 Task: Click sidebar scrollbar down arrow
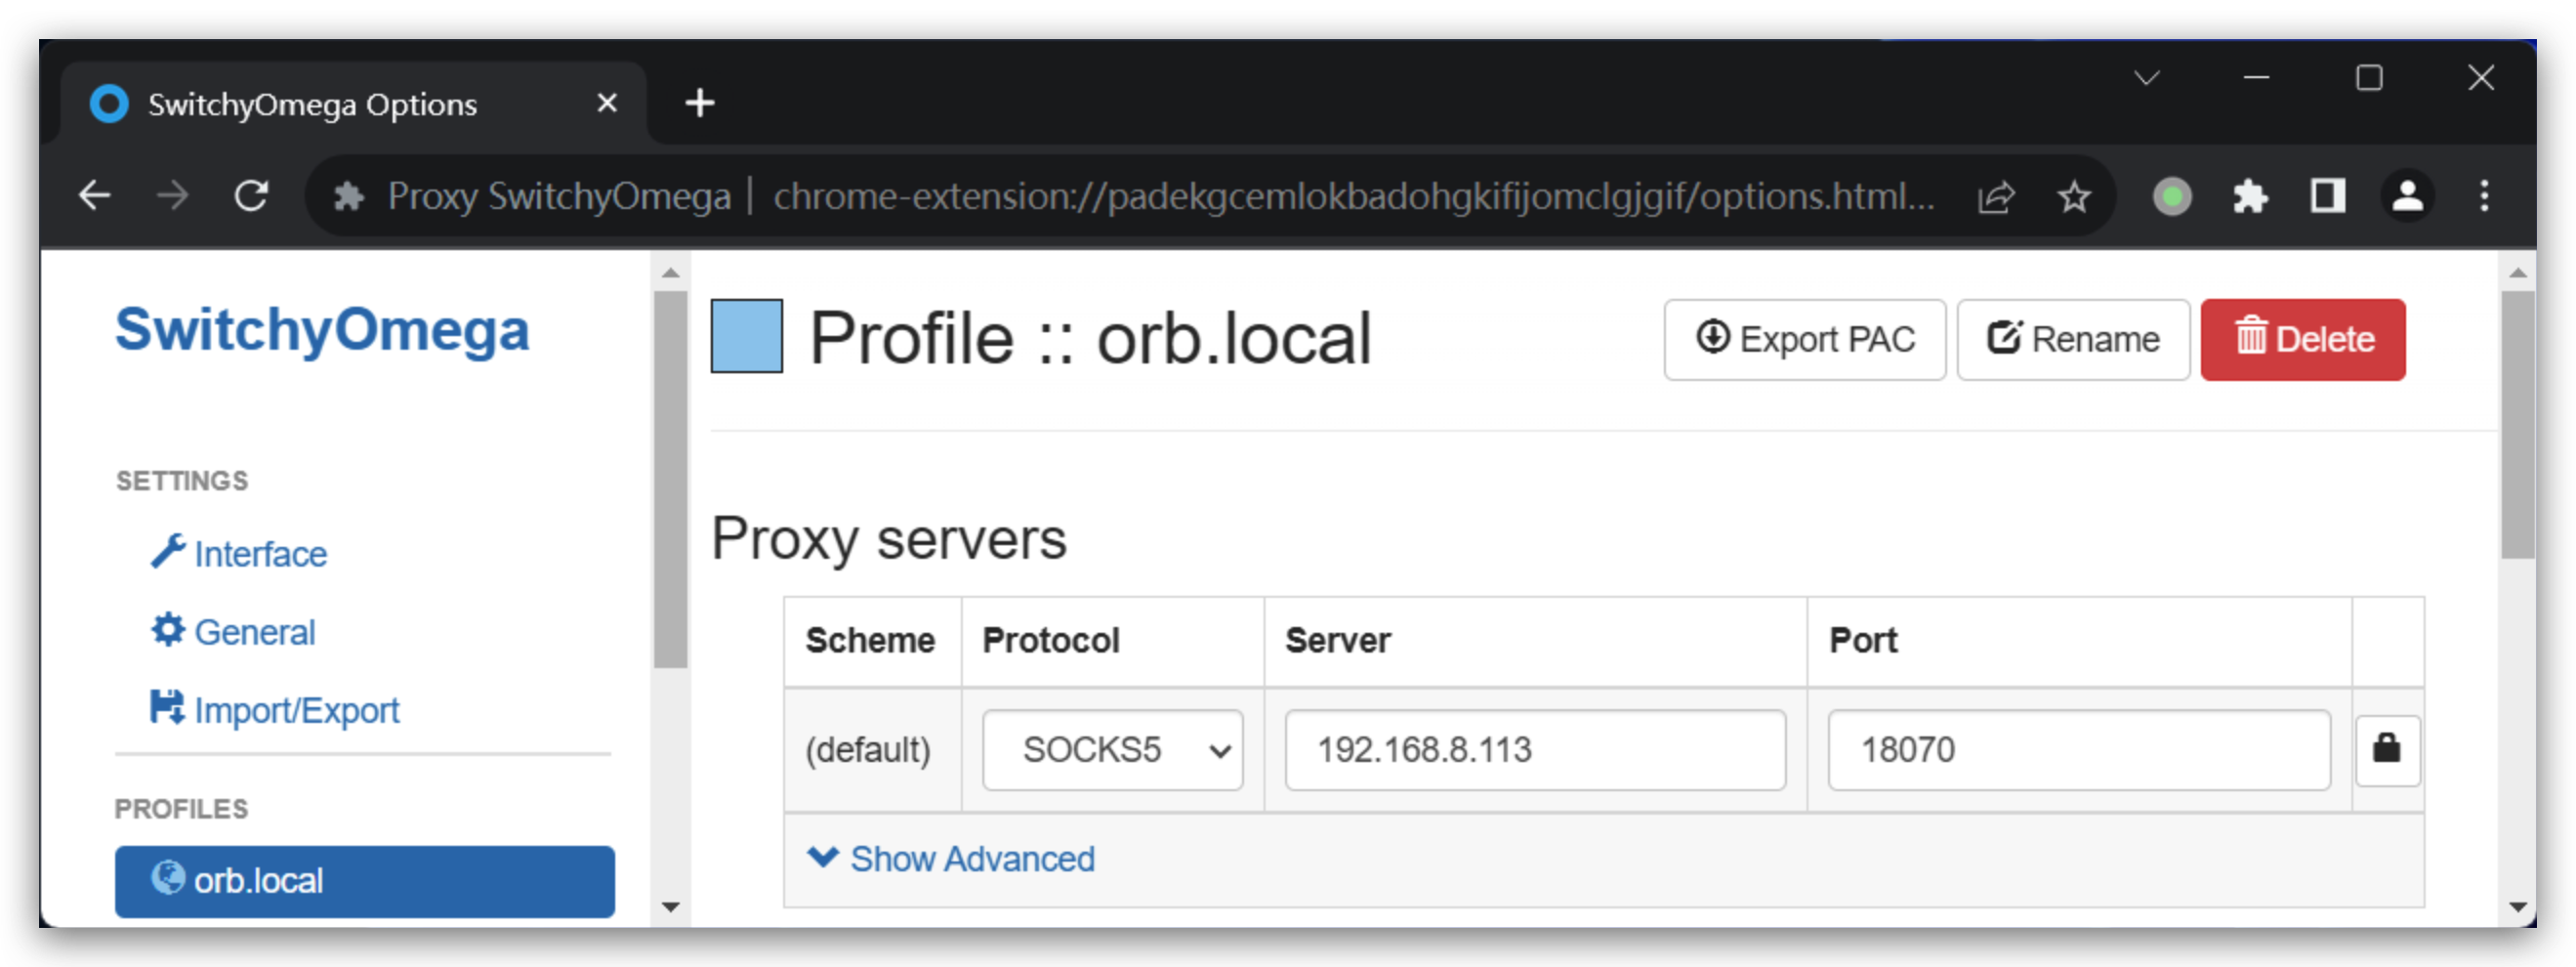tap(671, 907)
